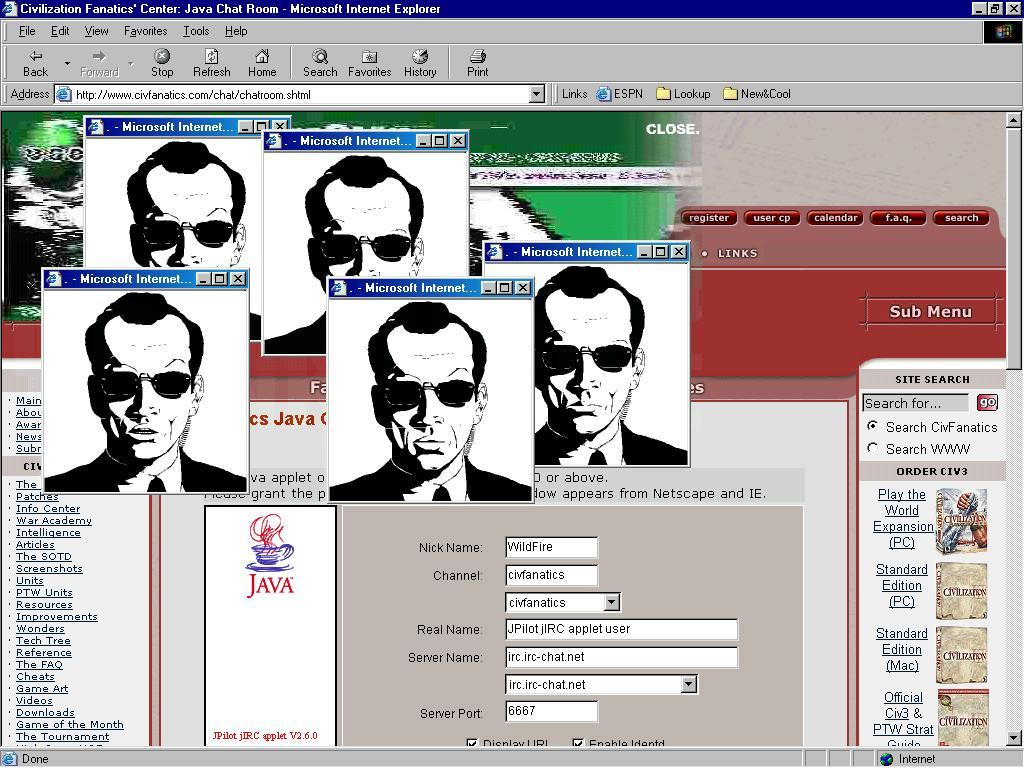Click the IE icon in the main title bar
The image size is (1024, 768).
coord(9,8)
